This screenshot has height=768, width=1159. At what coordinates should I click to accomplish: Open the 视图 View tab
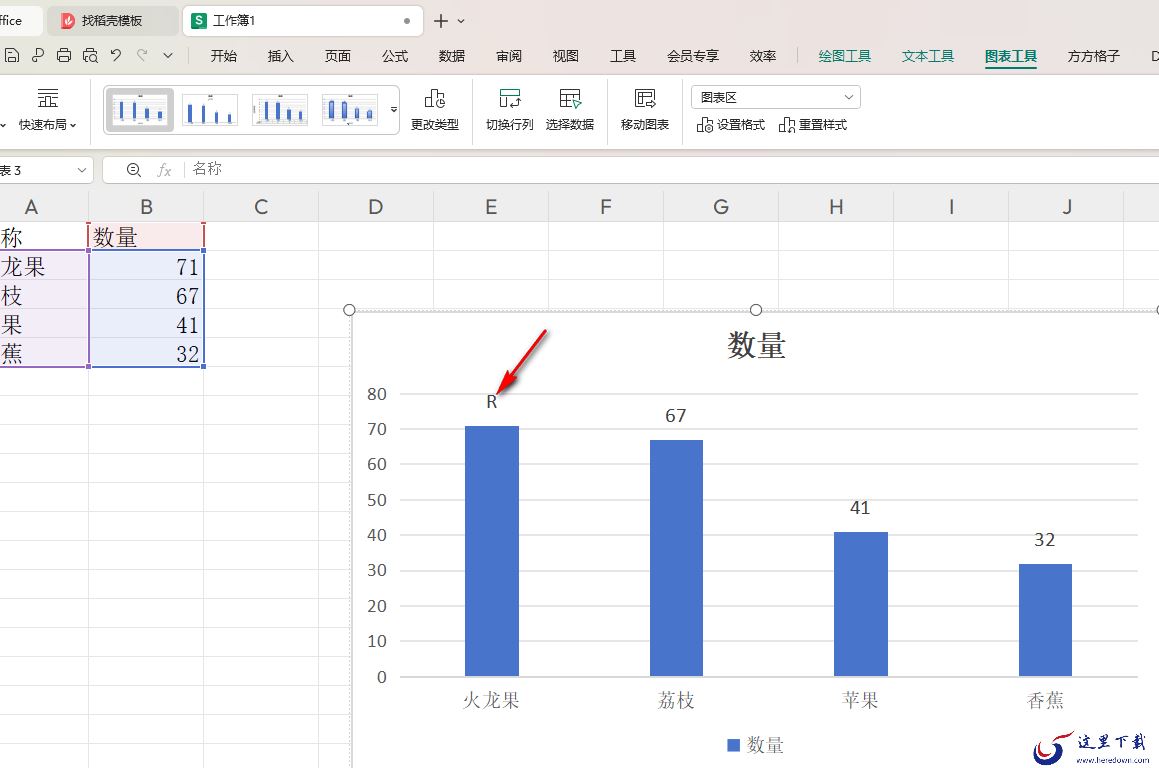565,56
